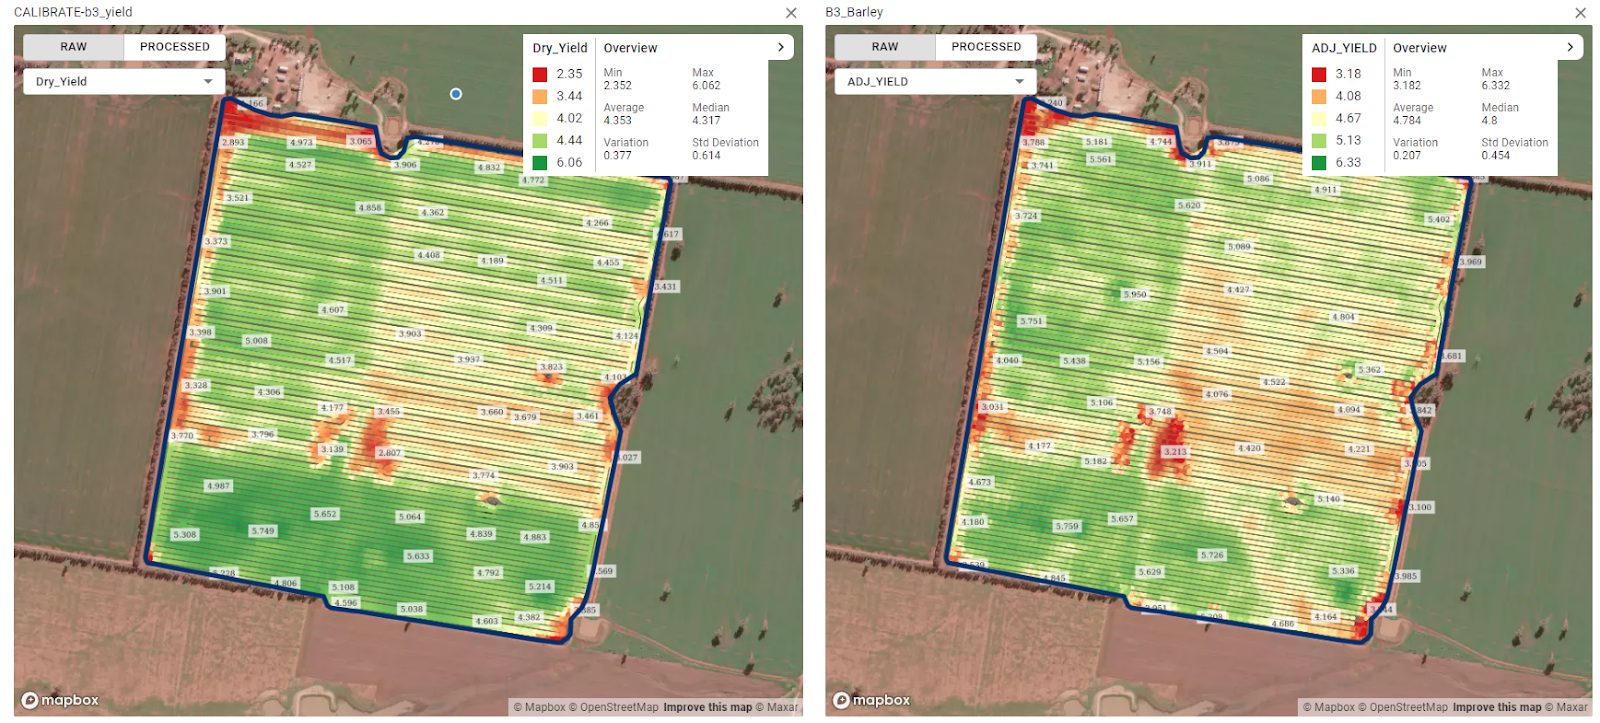Click the 5.652 yield label on left map
Viewport: 1600px width, 723px height.
(325, 514)
